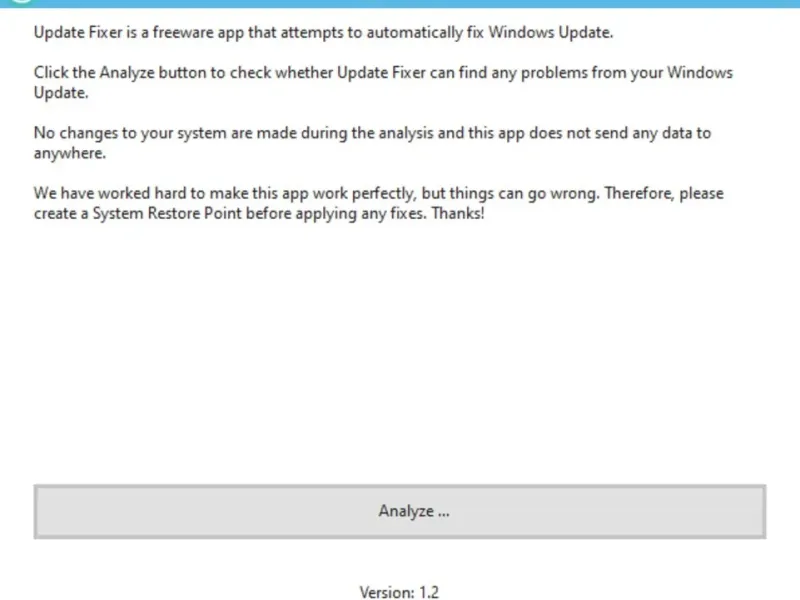The height and width of the screenshot is (600, 800).
Task: Click the word 'anywhere.' on its own line
Action: click(x=69, y=154)
